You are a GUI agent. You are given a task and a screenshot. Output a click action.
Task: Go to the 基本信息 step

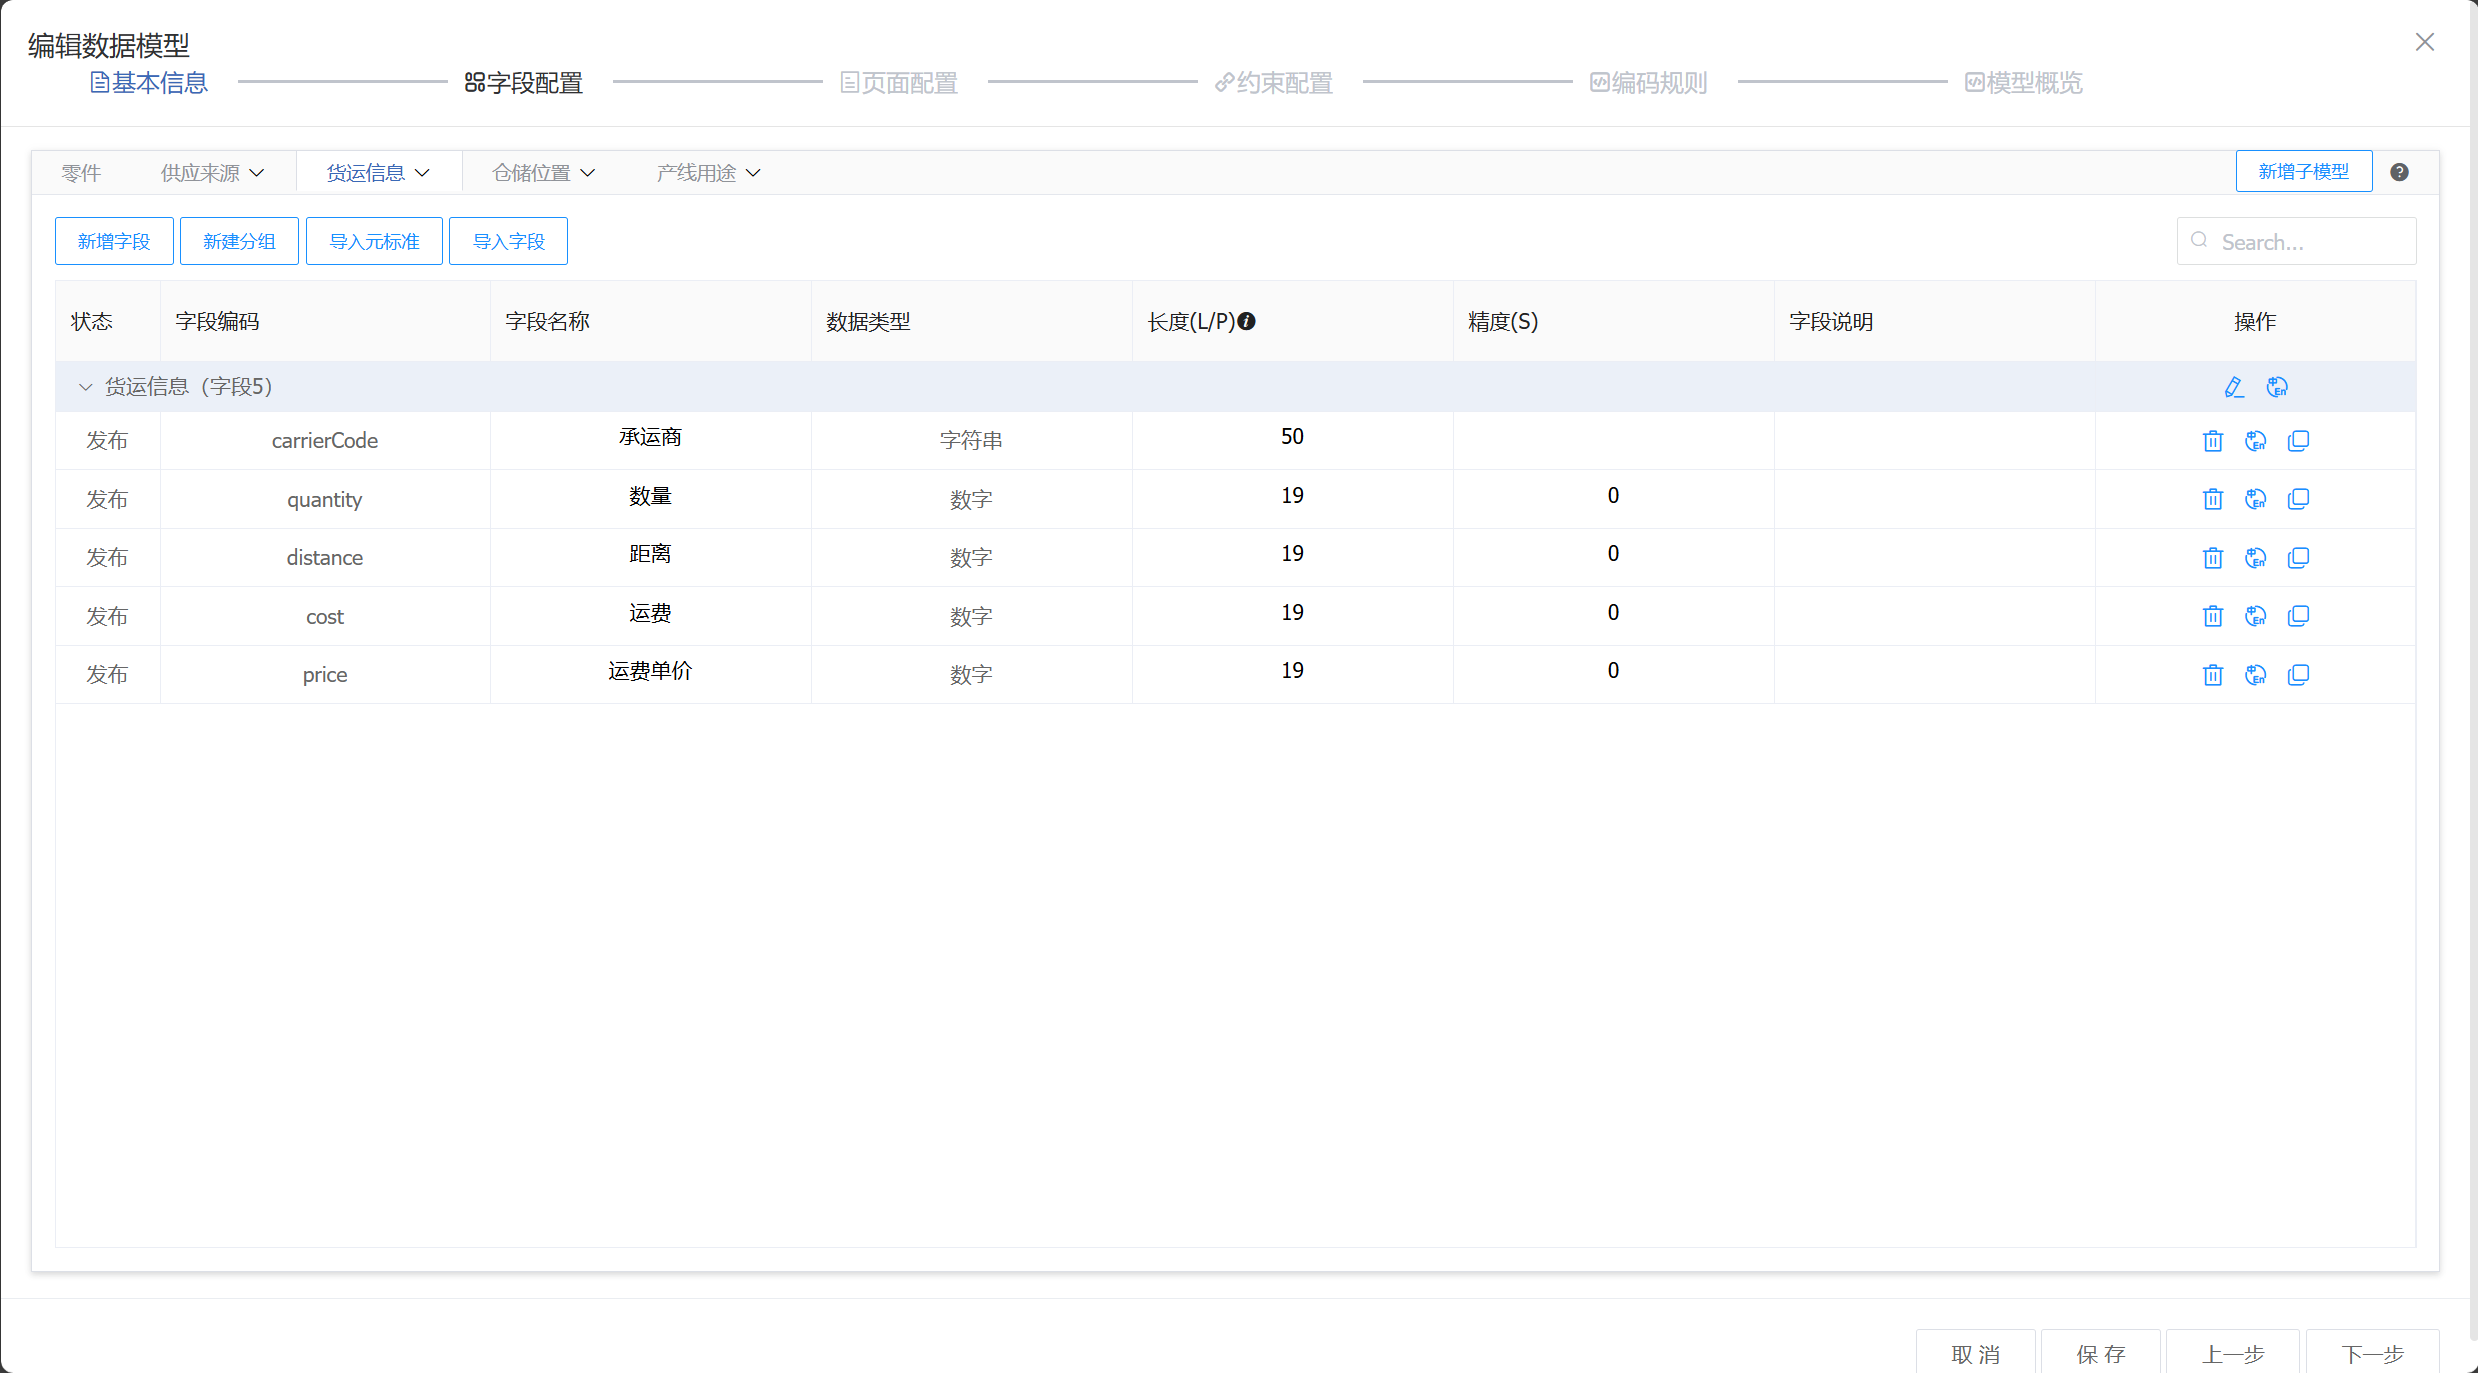click(149, 83)
